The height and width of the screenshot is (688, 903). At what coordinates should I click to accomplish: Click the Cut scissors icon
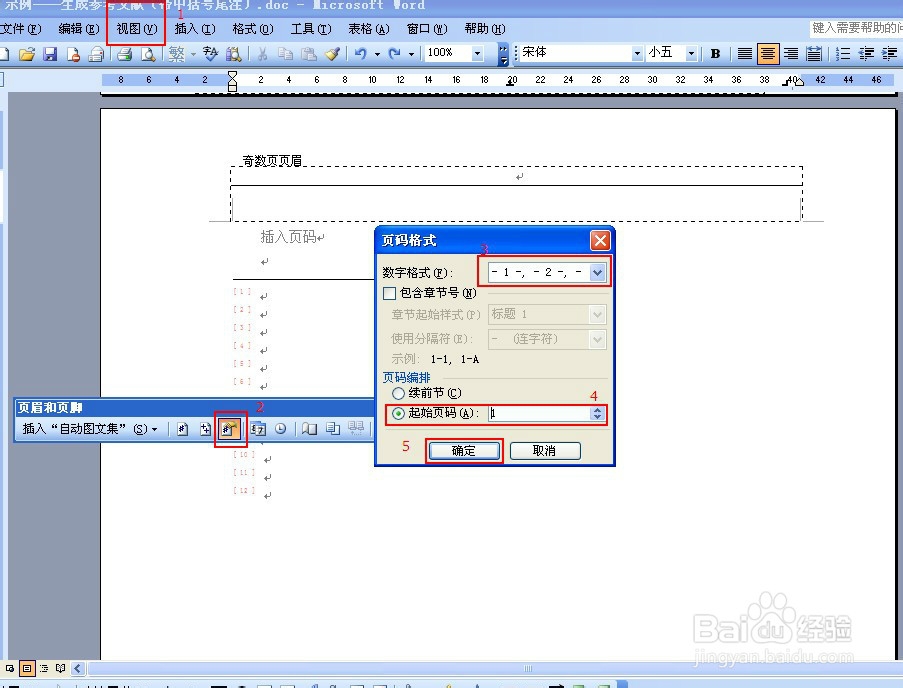pyautogui.click(x=263, y=54)
